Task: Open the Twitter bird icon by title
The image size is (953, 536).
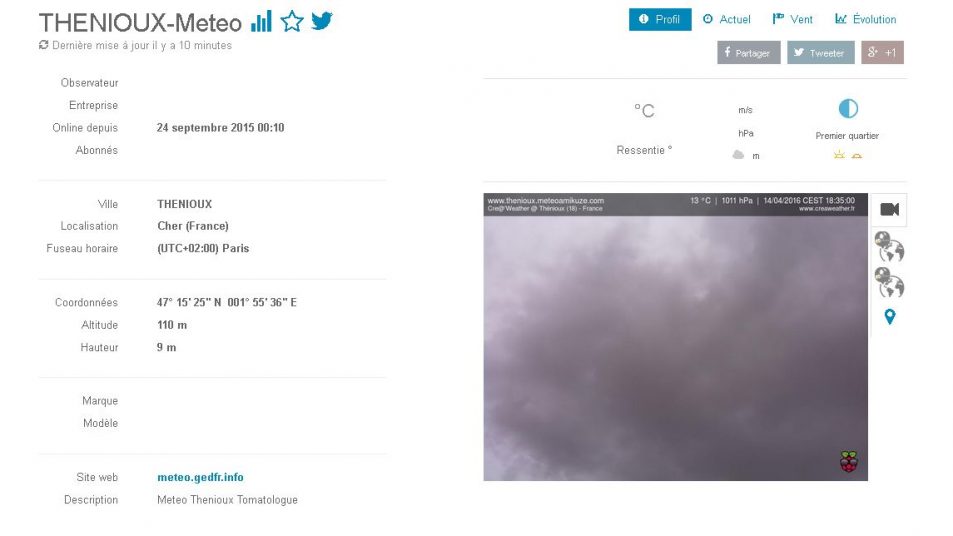Action: click(x=322, y=21)
